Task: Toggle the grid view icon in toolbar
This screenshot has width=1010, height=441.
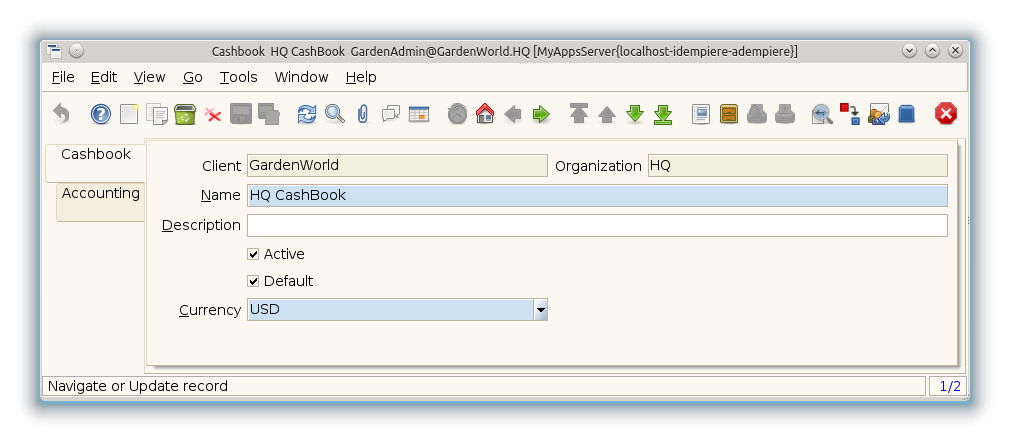Action: [x=419, y=114]
